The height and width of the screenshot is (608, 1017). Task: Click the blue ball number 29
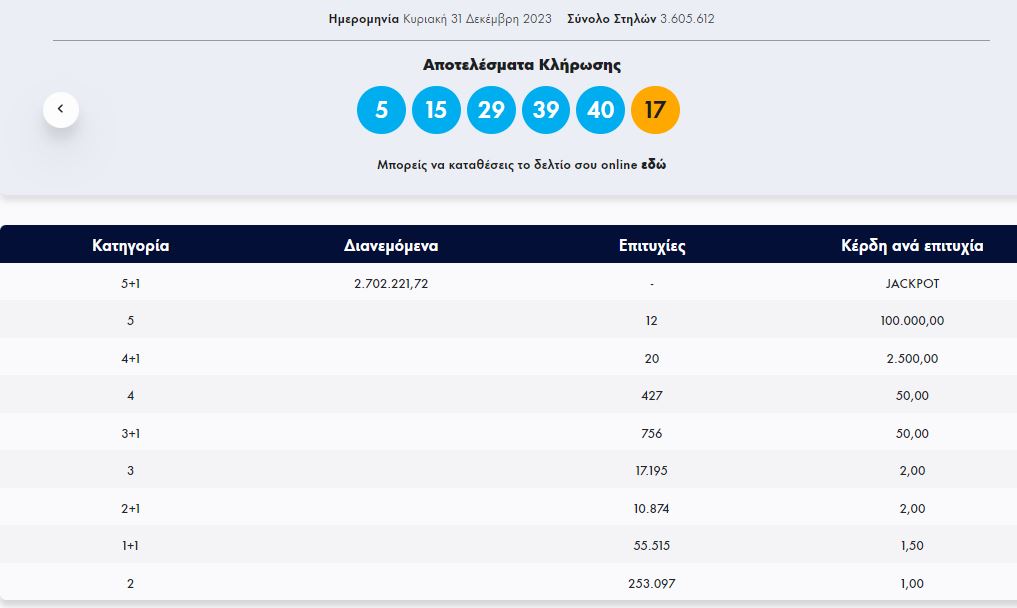tap(491, 110)
